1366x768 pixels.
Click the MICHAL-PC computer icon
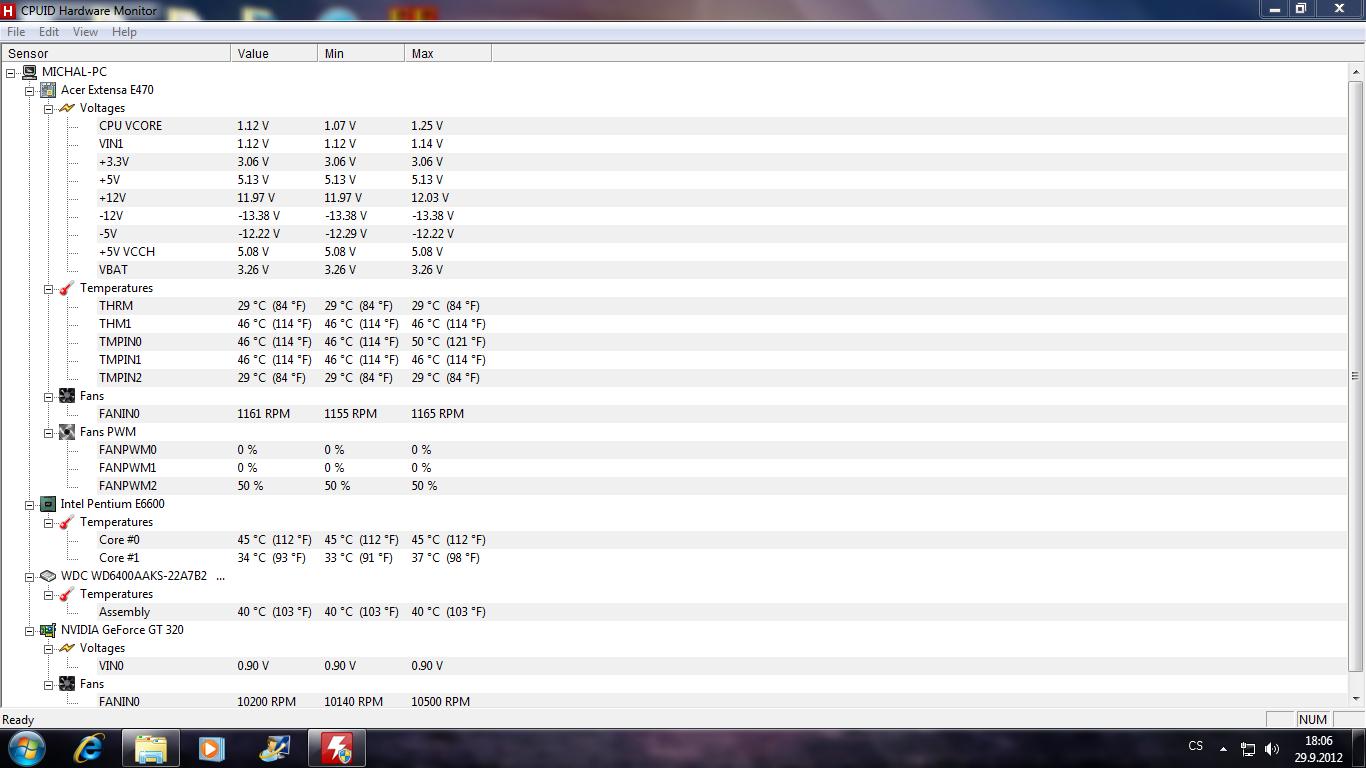(x=29, y=72)
